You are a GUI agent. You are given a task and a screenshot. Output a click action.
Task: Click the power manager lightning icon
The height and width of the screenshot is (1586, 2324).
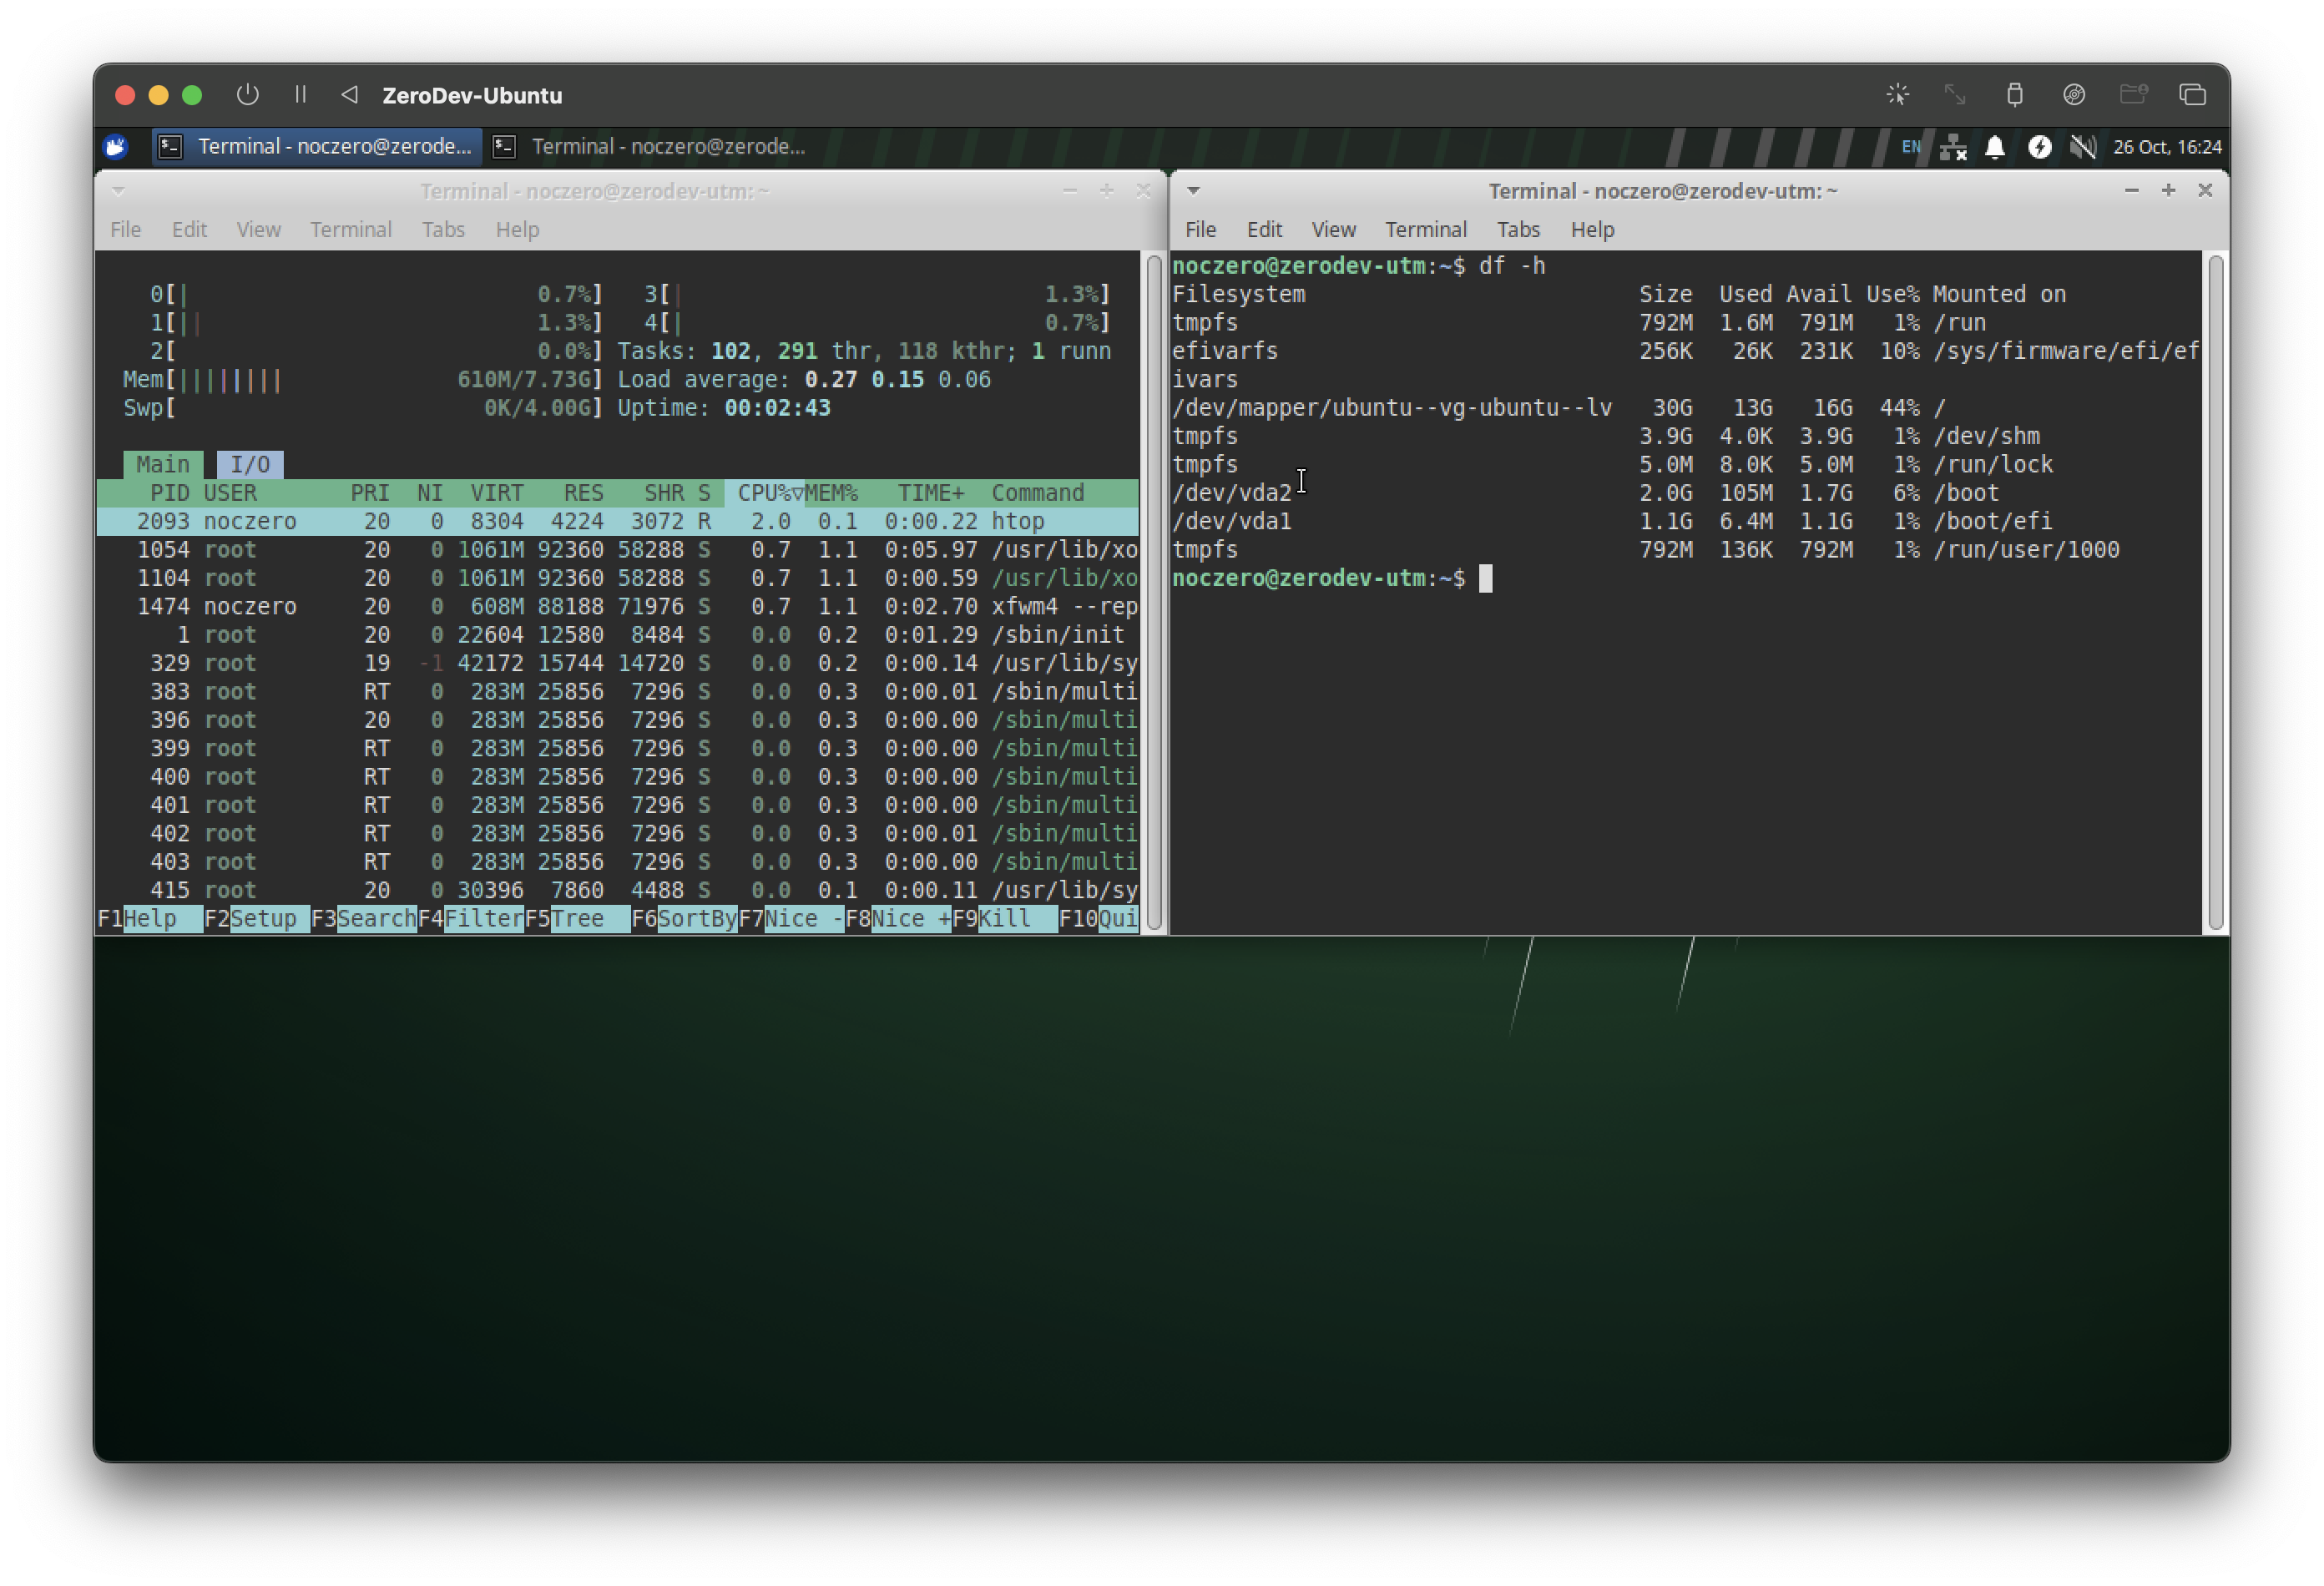tap(2039, 147)
